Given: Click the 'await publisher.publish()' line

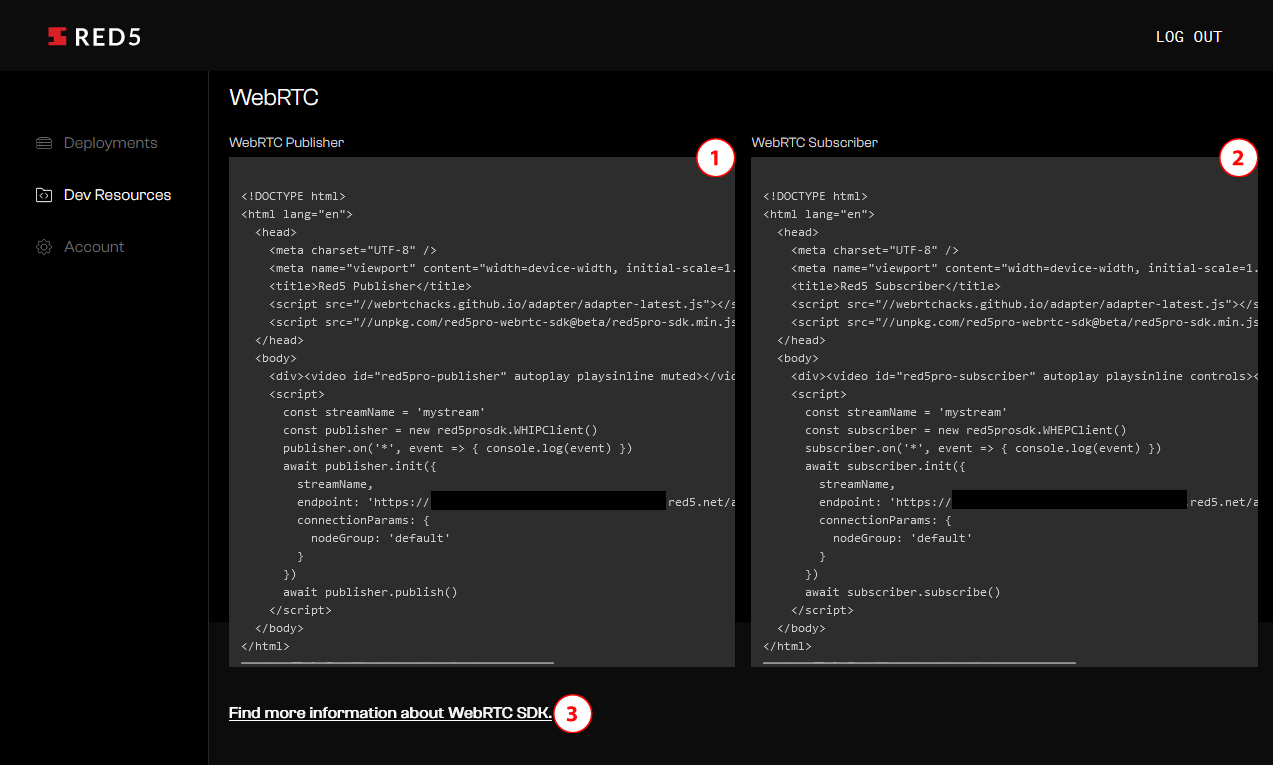Looking at the screenshot, I should [370, 592].
